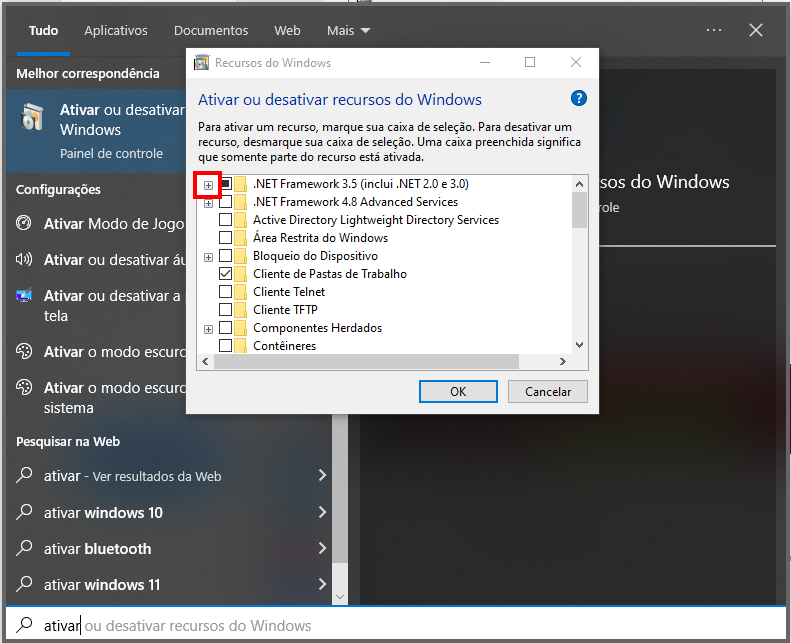Expand the ativar - Ver resultados da Web arrow
The width and height of the screenshot is (791, 643).
click(322, 475)
